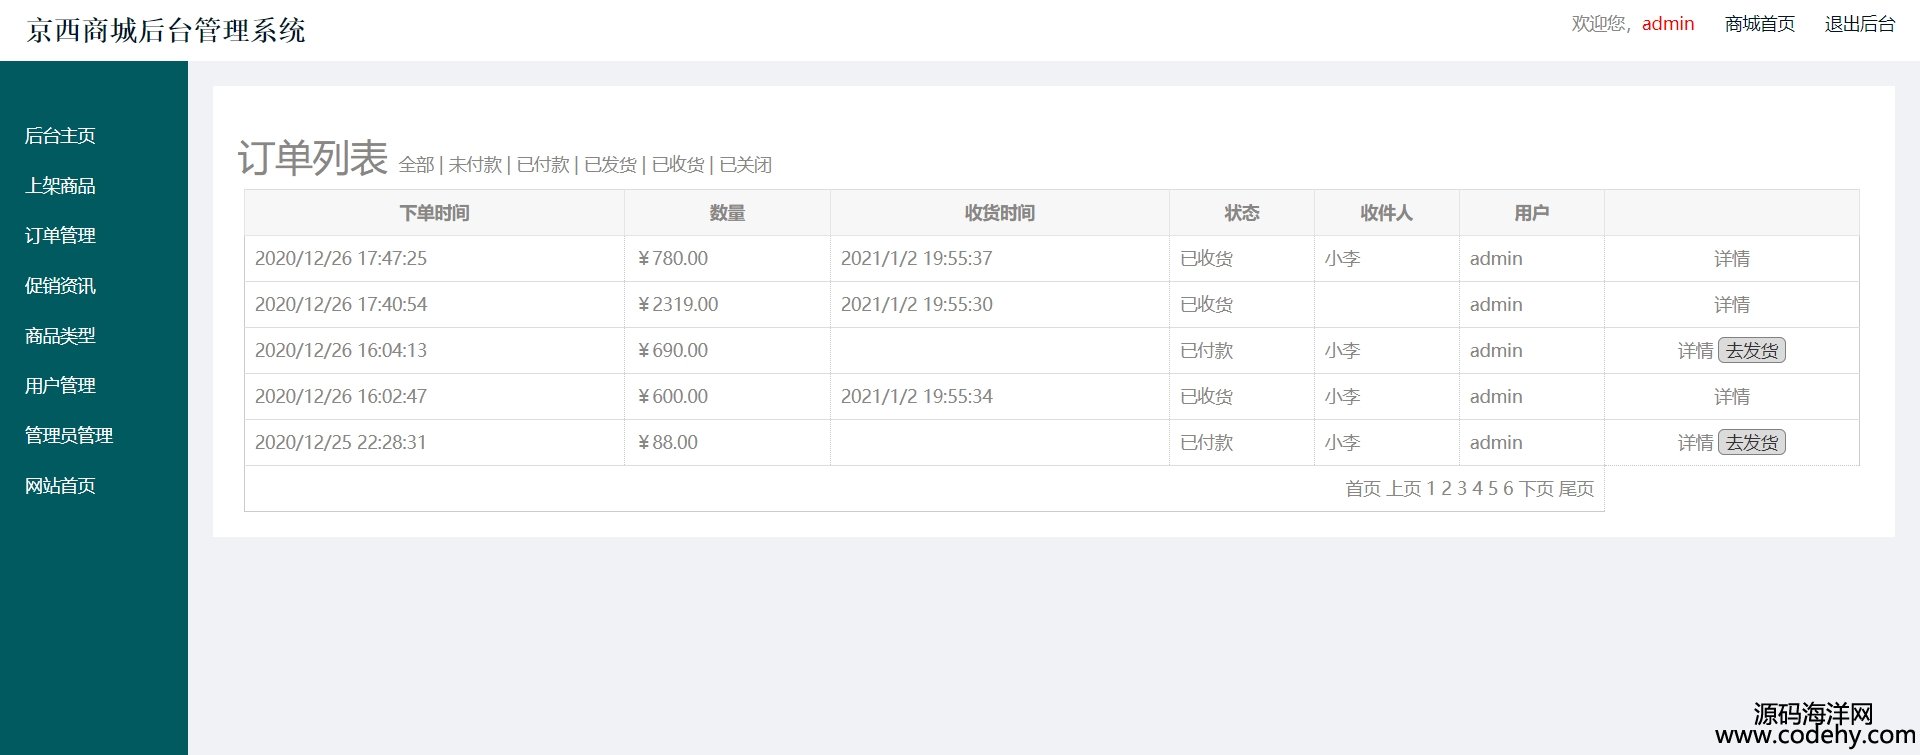Jump to 尾页 in pagination
Image resolution: width=1920 pixels, height=755 pixels.
click(x=1576, y=489)
